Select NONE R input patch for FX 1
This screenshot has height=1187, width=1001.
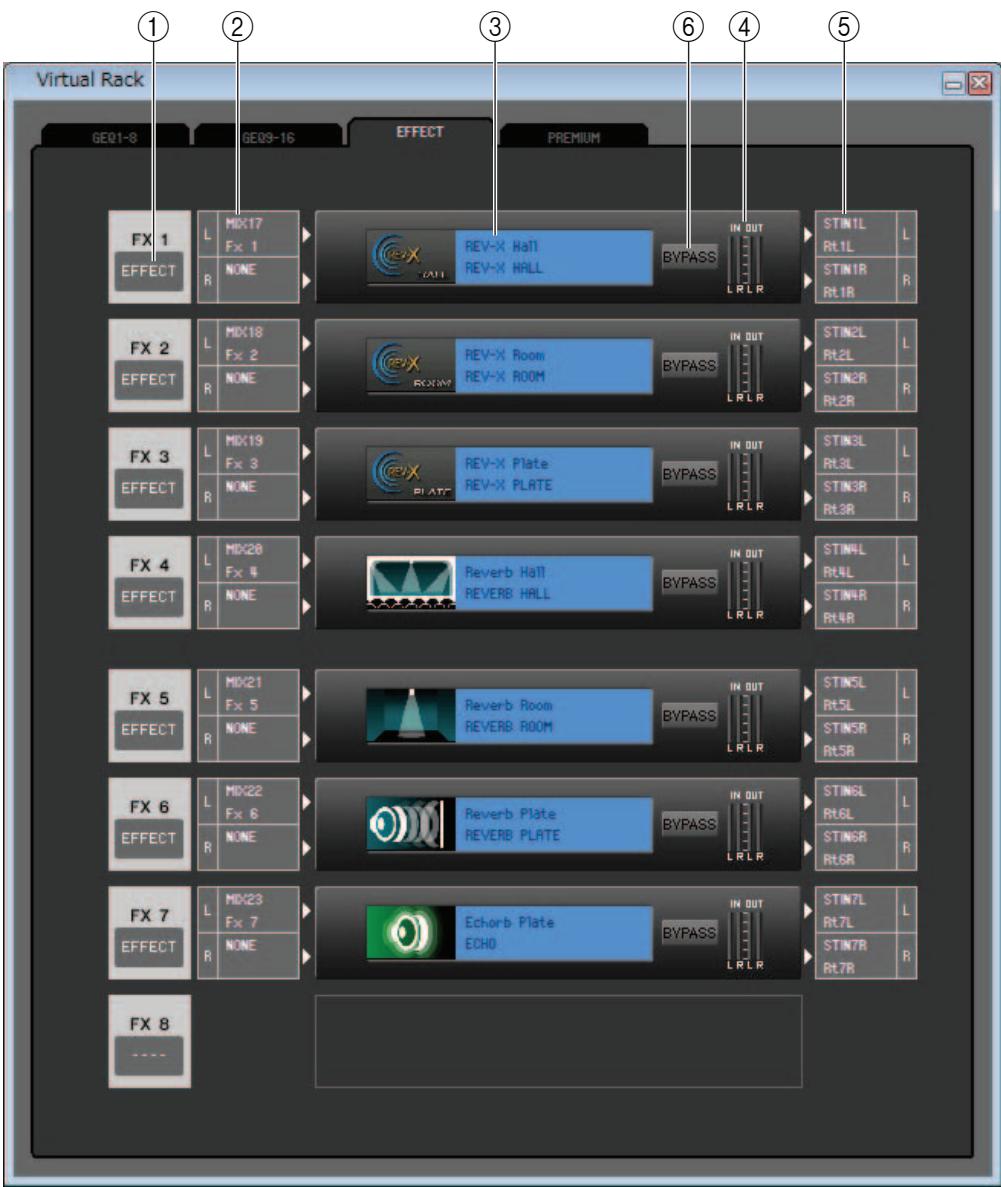pyautogui.click(x=258, y=280)
